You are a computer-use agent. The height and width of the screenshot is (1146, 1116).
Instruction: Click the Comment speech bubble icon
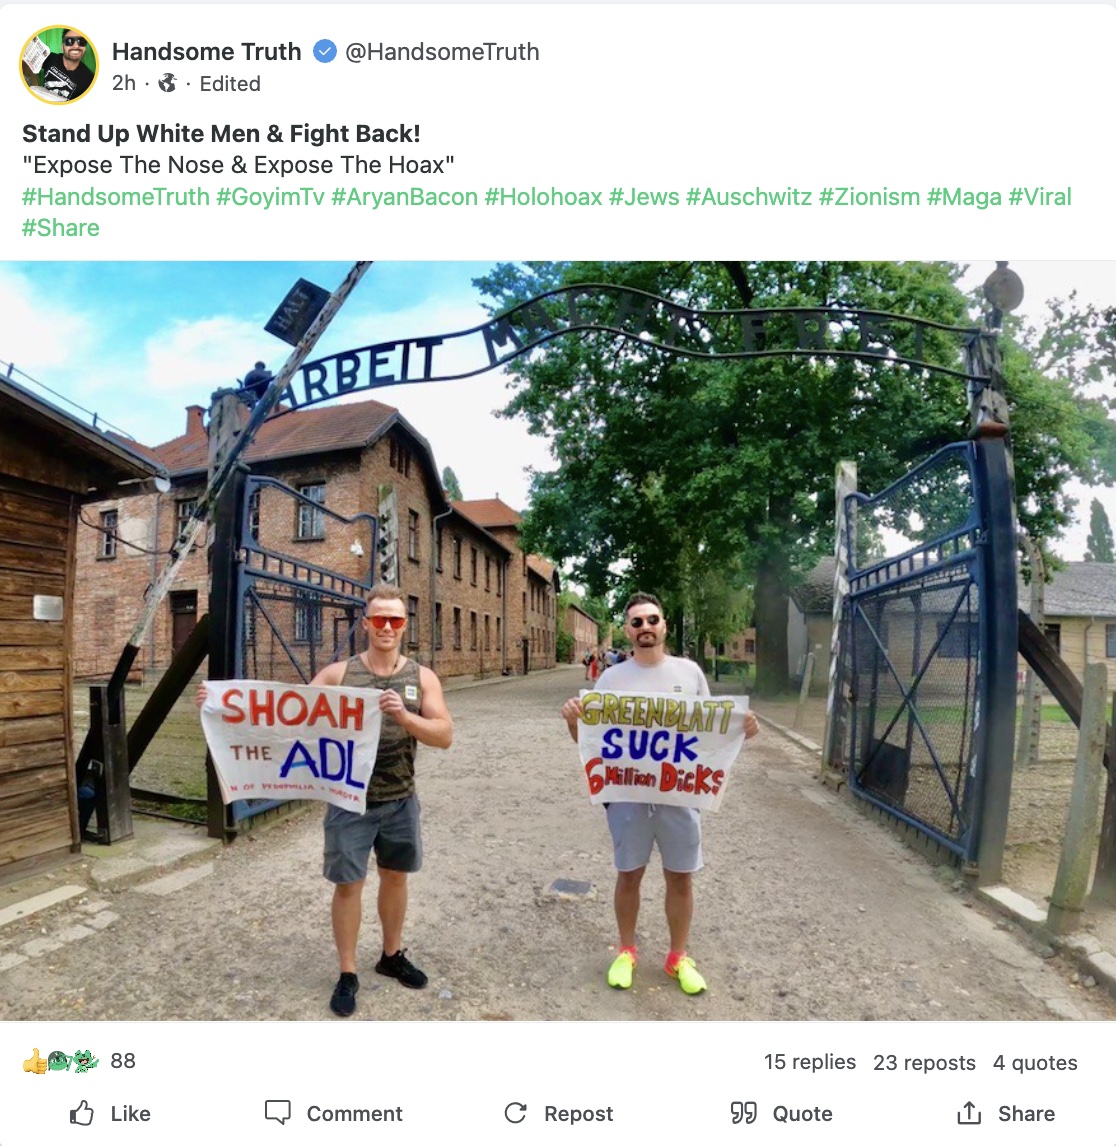coord(278,1112)
